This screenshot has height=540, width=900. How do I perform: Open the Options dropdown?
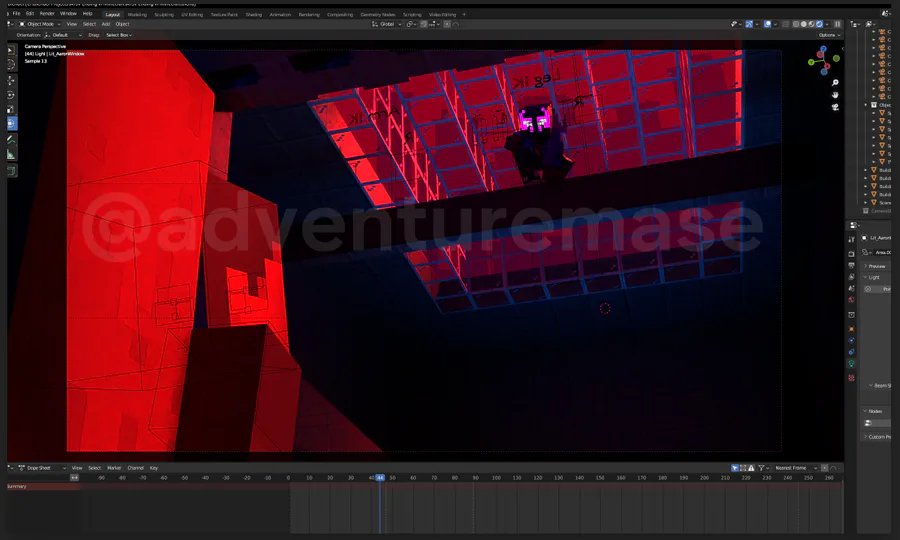[x=829, y=35]
